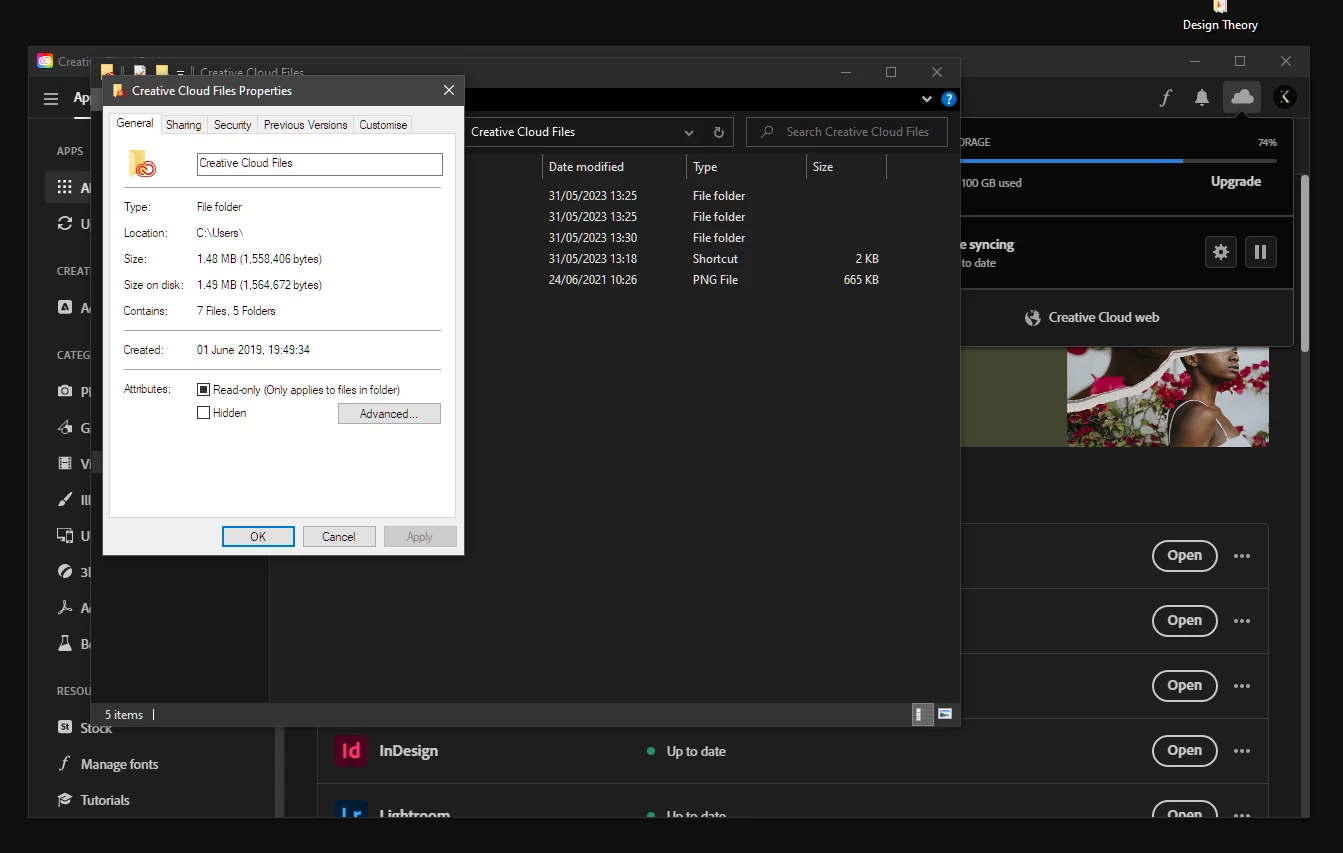1343x853 pixels.
Task: Expand the File Explorer ribbon chevron
Action: [x=927, y=99]
